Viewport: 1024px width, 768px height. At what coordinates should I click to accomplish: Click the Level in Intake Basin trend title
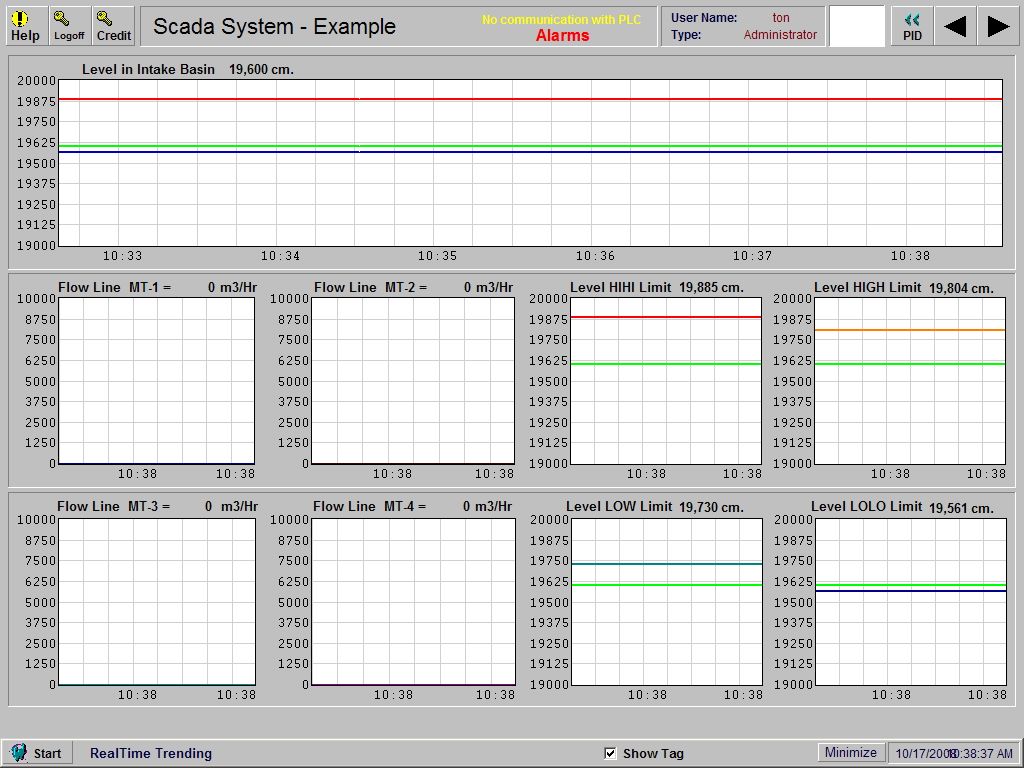pyautogui.click(x=148, y=69)
